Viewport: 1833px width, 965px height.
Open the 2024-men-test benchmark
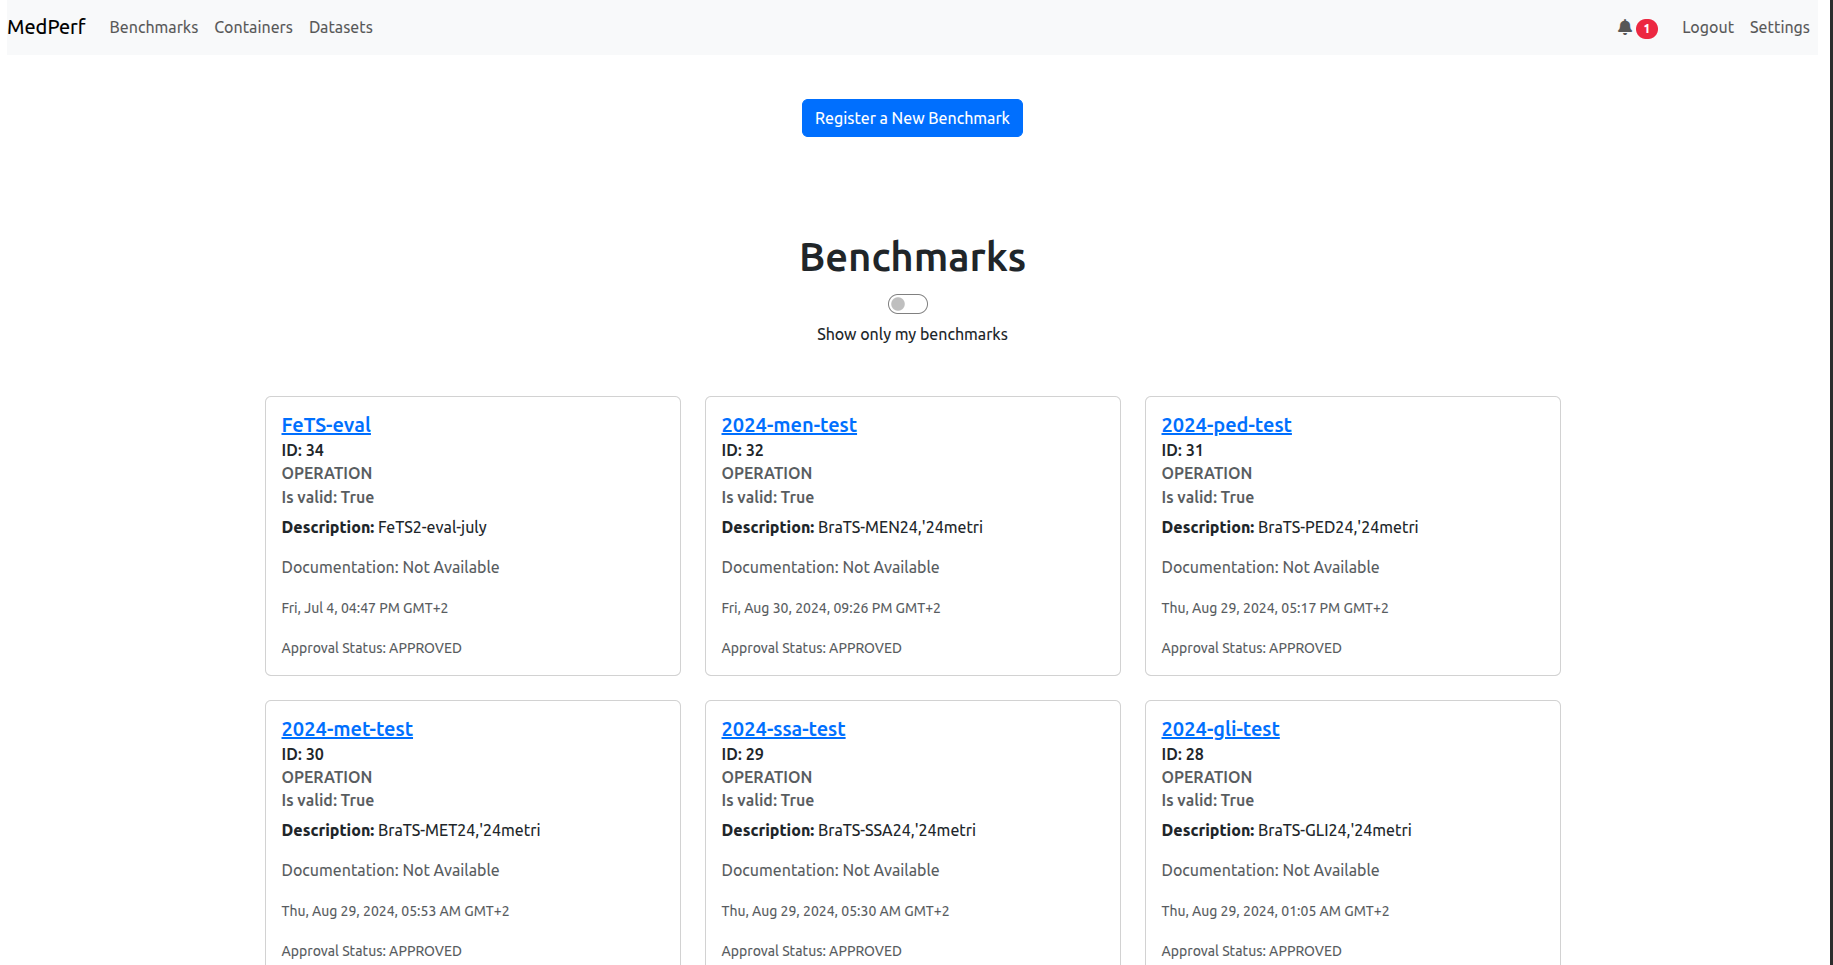pyautogui.click(x=789, y=425)
